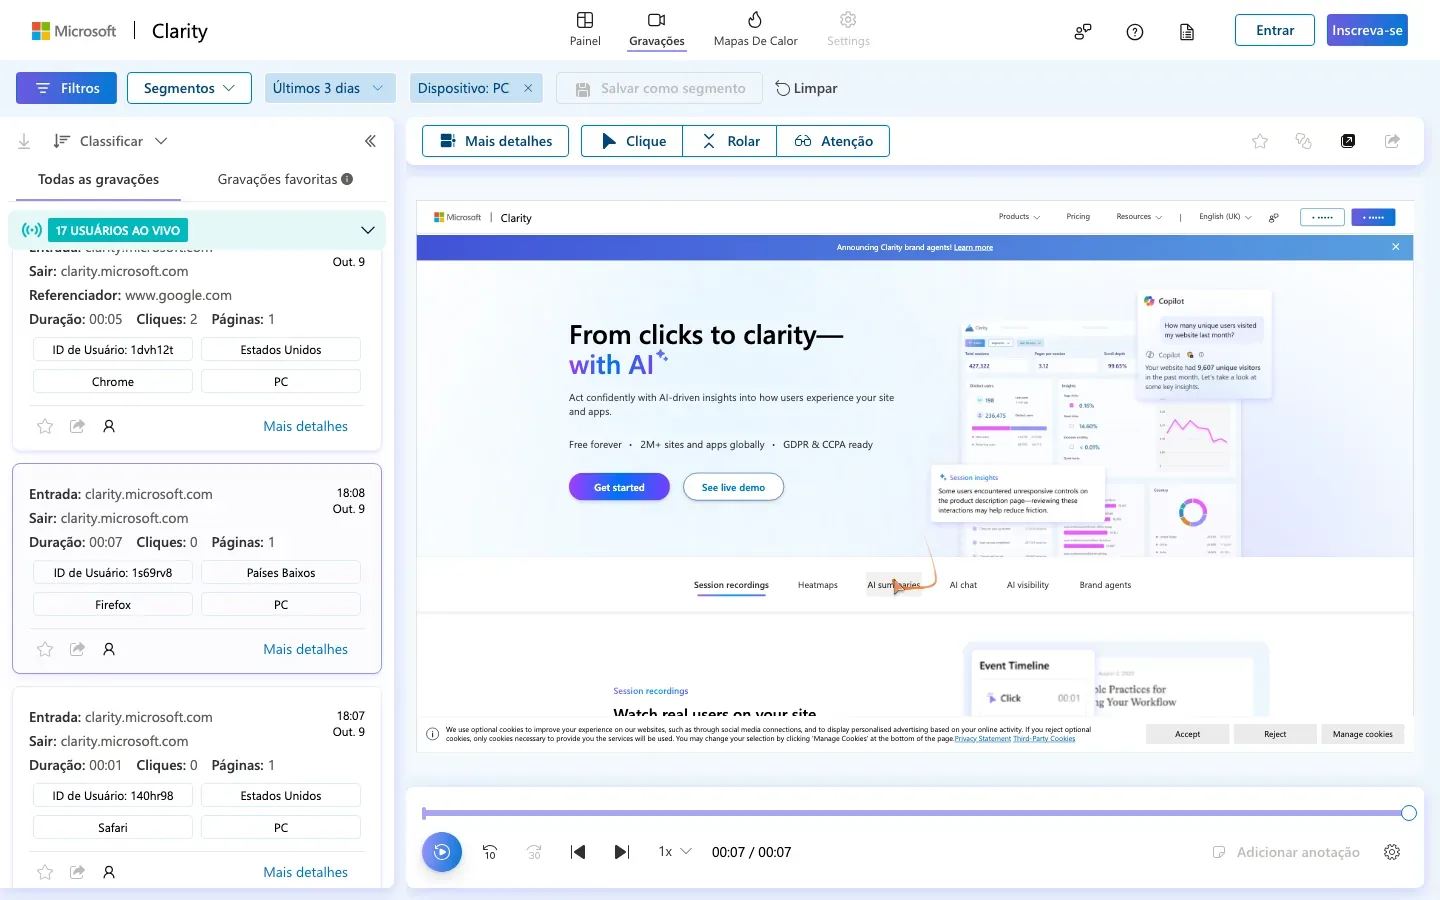Jump to the previous recording
Image resolution: width=1440 pixels, height=900 pixels.
pyautogui.click(x=578, y=852)
